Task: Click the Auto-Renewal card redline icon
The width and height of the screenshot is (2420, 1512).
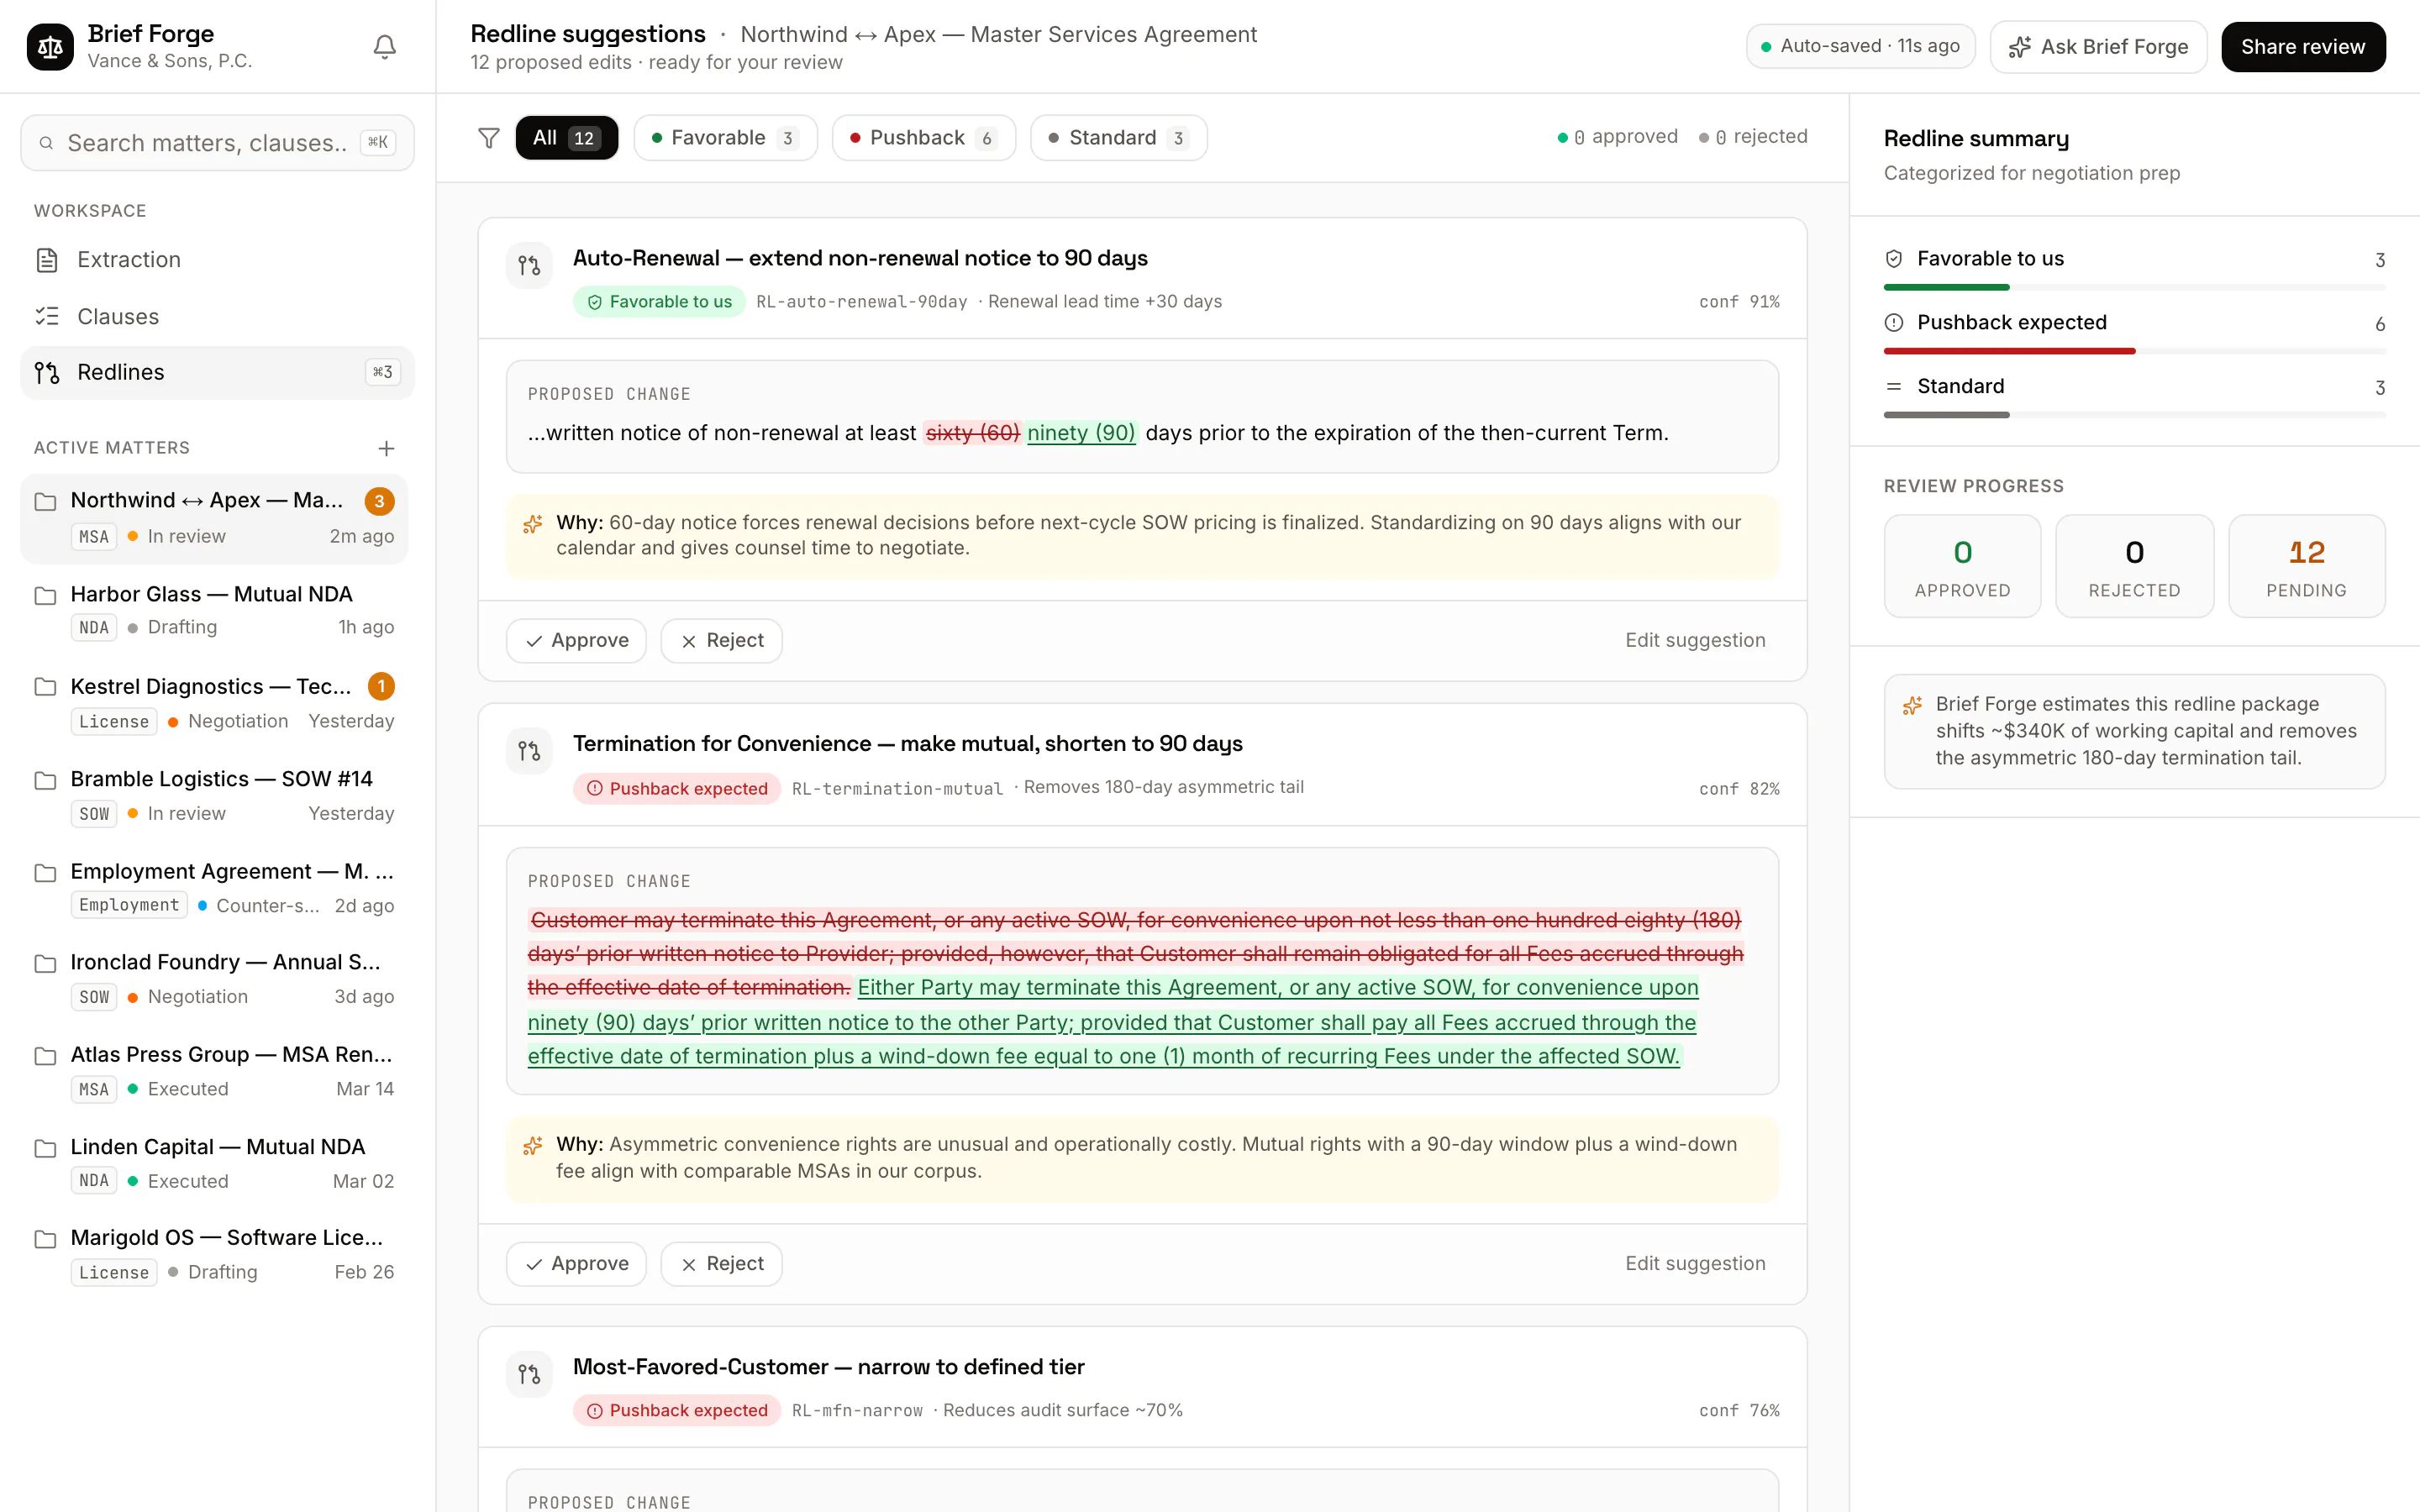Action: coord(530,266)
